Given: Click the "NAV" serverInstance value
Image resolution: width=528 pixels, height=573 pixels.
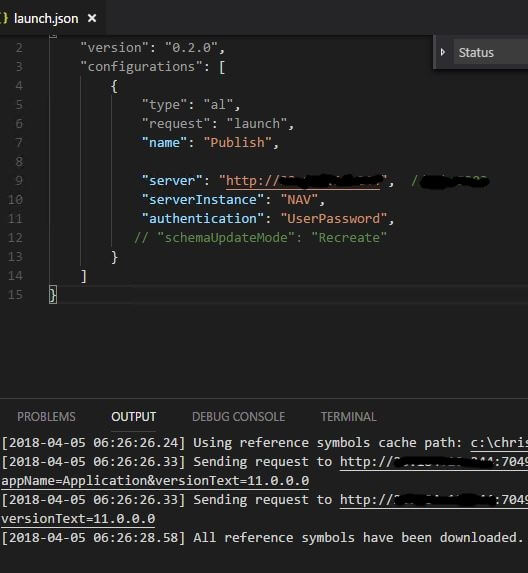Looking at the screenshot, I should coord(299,200).
